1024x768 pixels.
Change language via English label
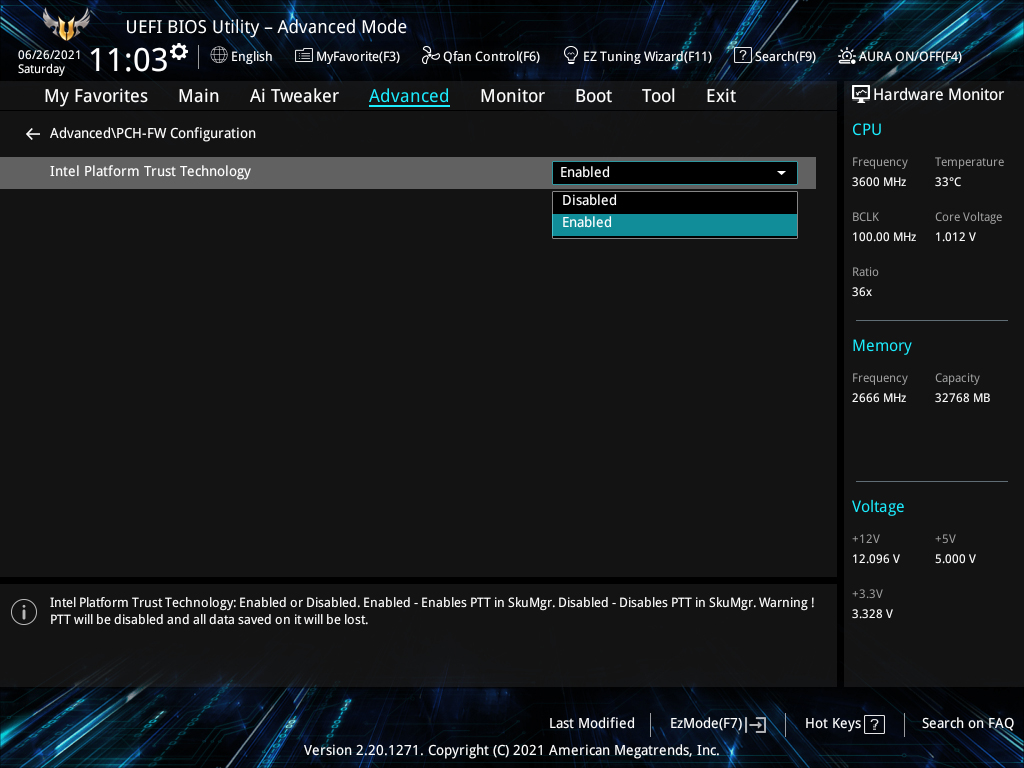pos(251,57)
